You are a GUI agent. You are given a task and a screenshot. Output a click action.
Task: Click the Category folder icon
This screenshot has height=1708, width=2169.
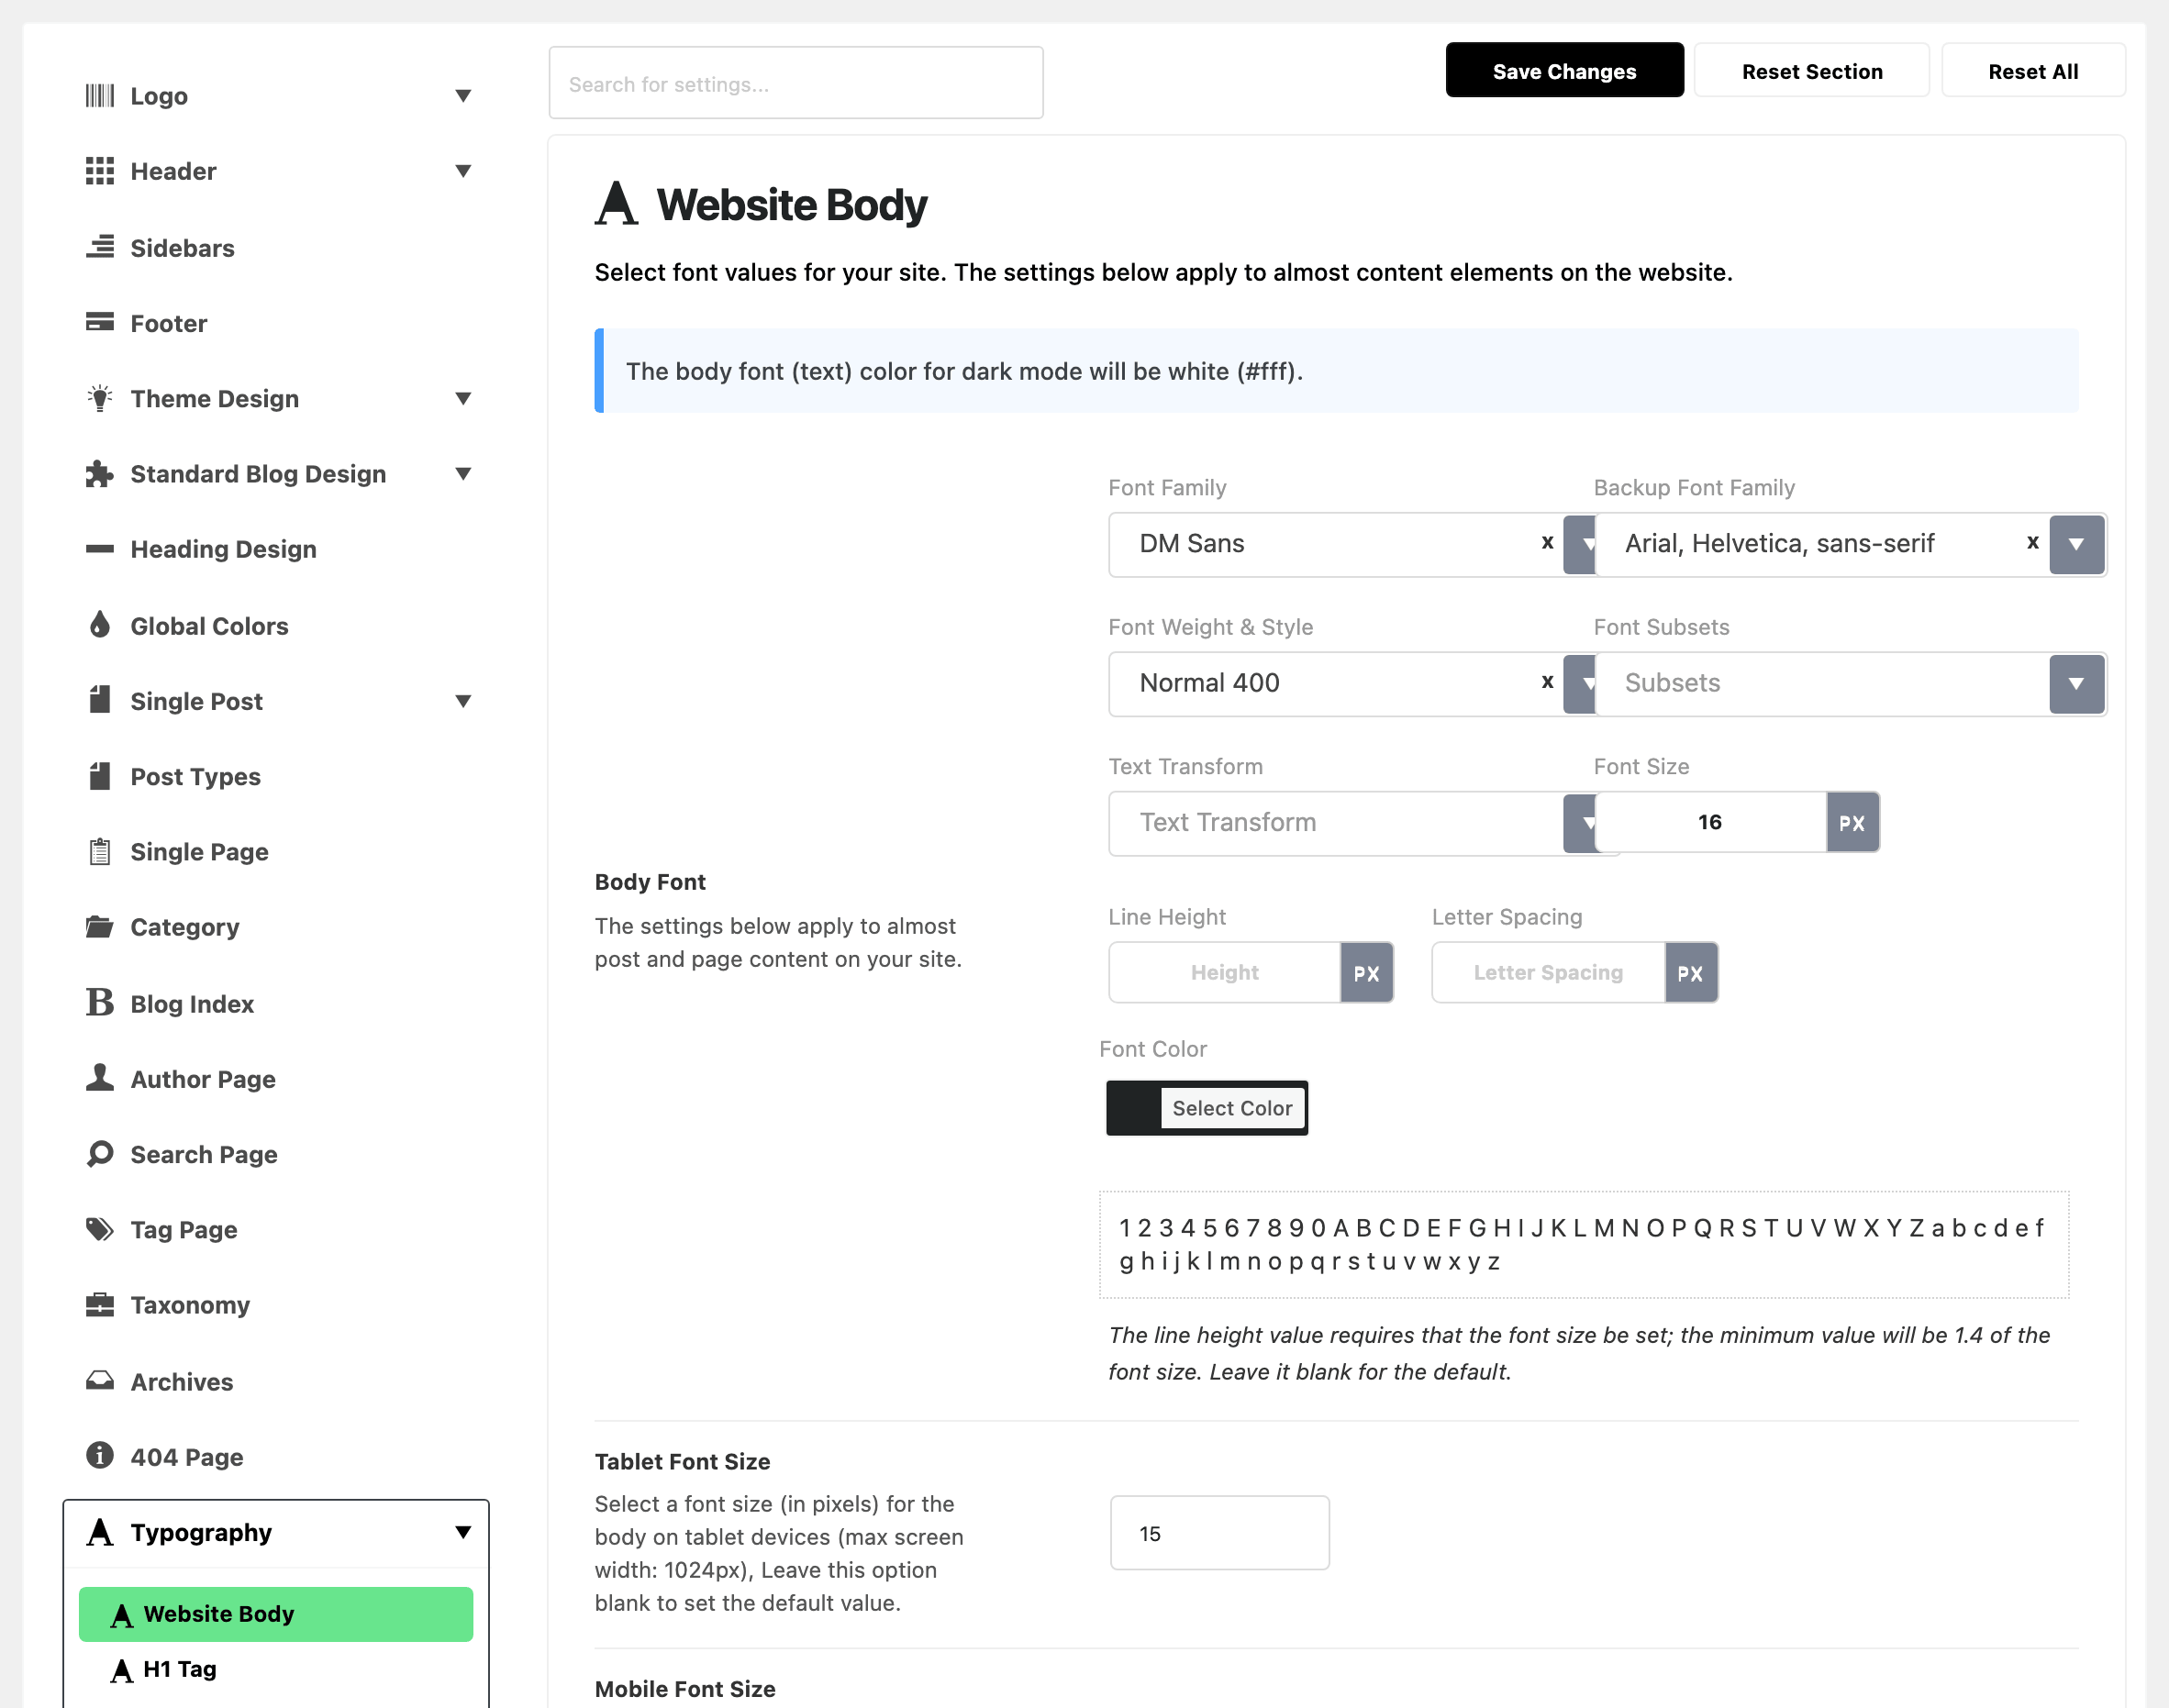(x=100, y=926)
